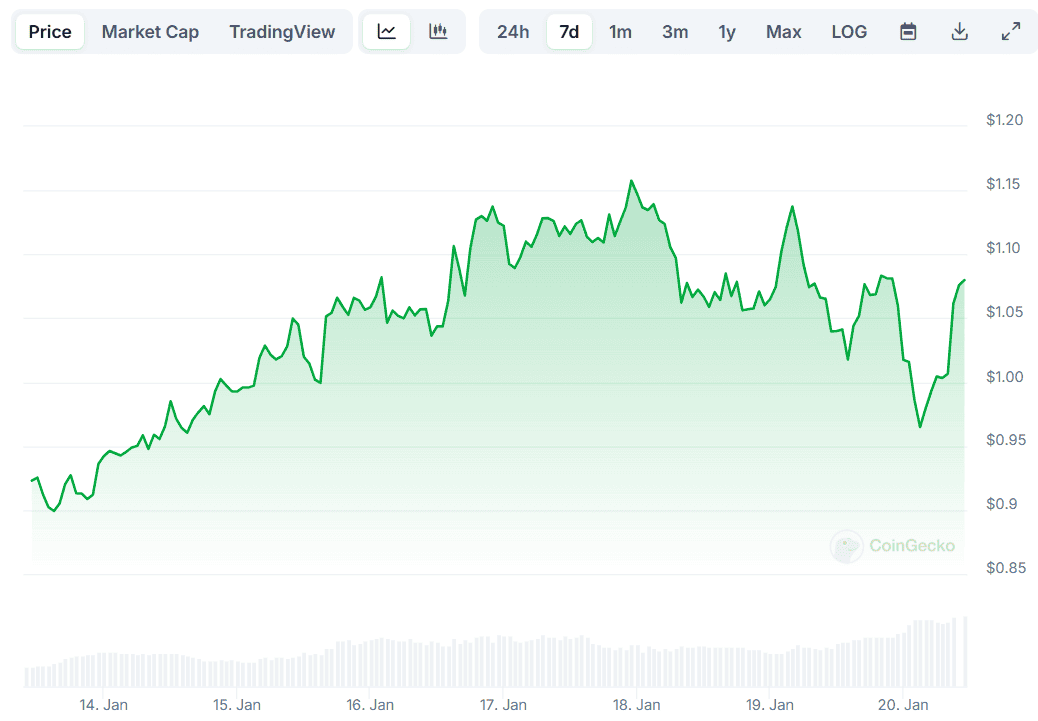Click the 15. Jan date label
This screenshot has height=721, width=1038.
236,705
